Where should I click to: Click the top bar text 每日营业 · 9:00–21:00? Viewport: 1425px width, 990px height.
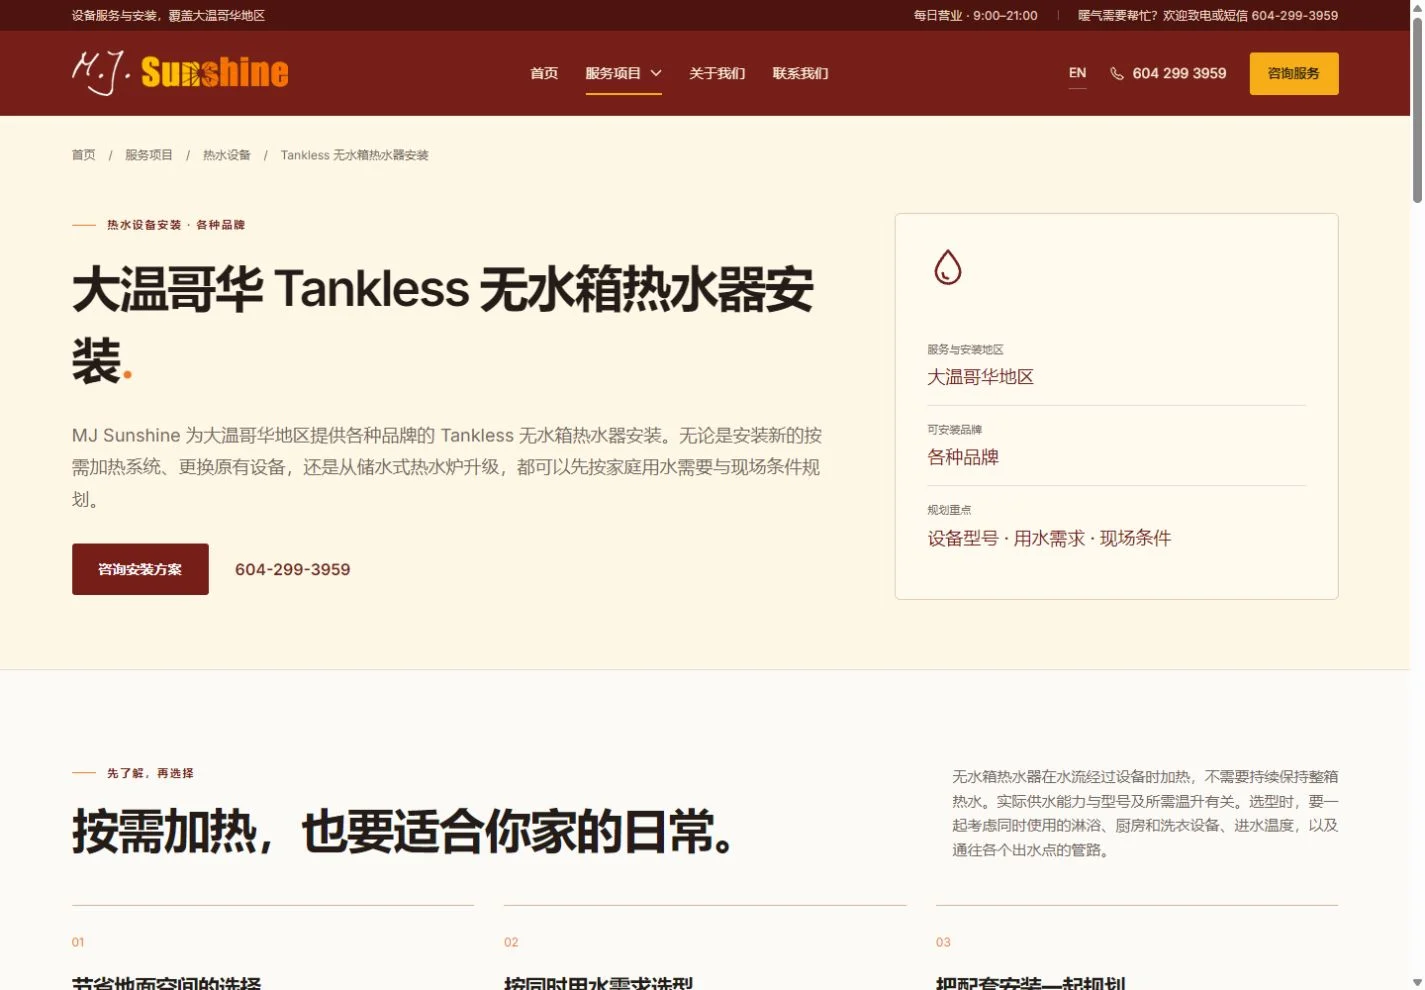(x=975, y=15)
